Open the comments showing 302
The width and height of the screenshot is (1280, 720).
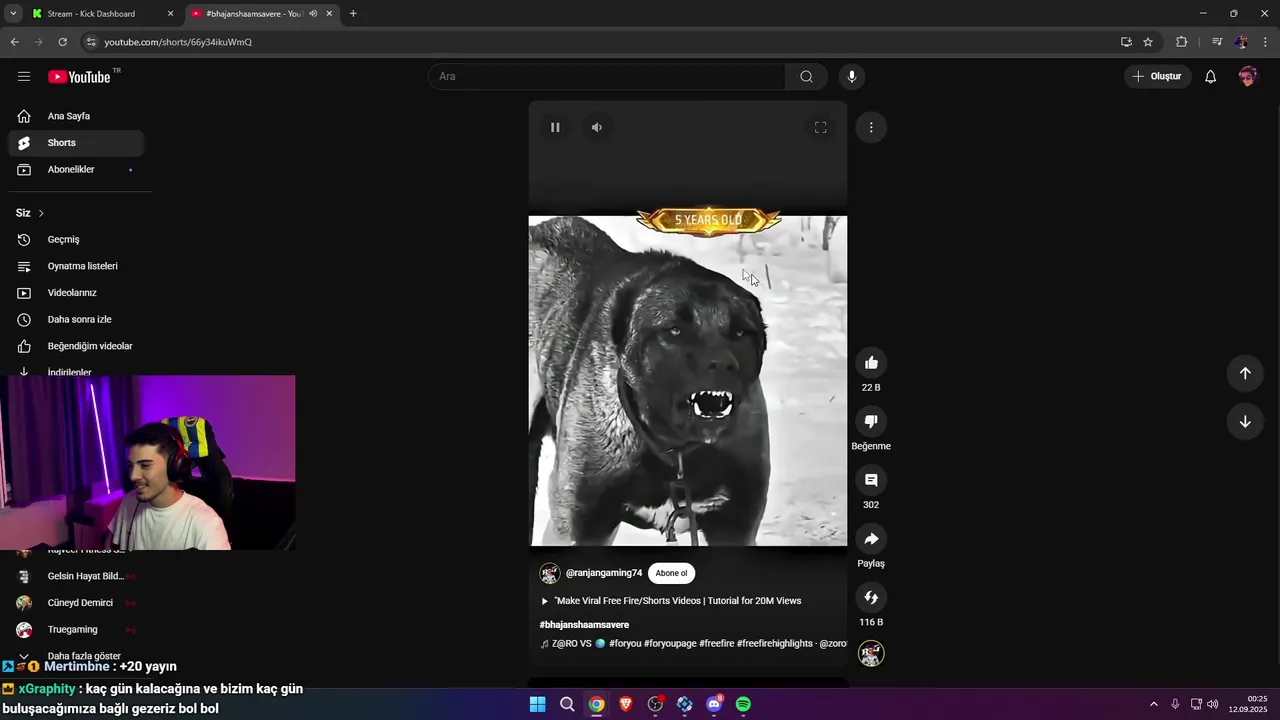871,480
